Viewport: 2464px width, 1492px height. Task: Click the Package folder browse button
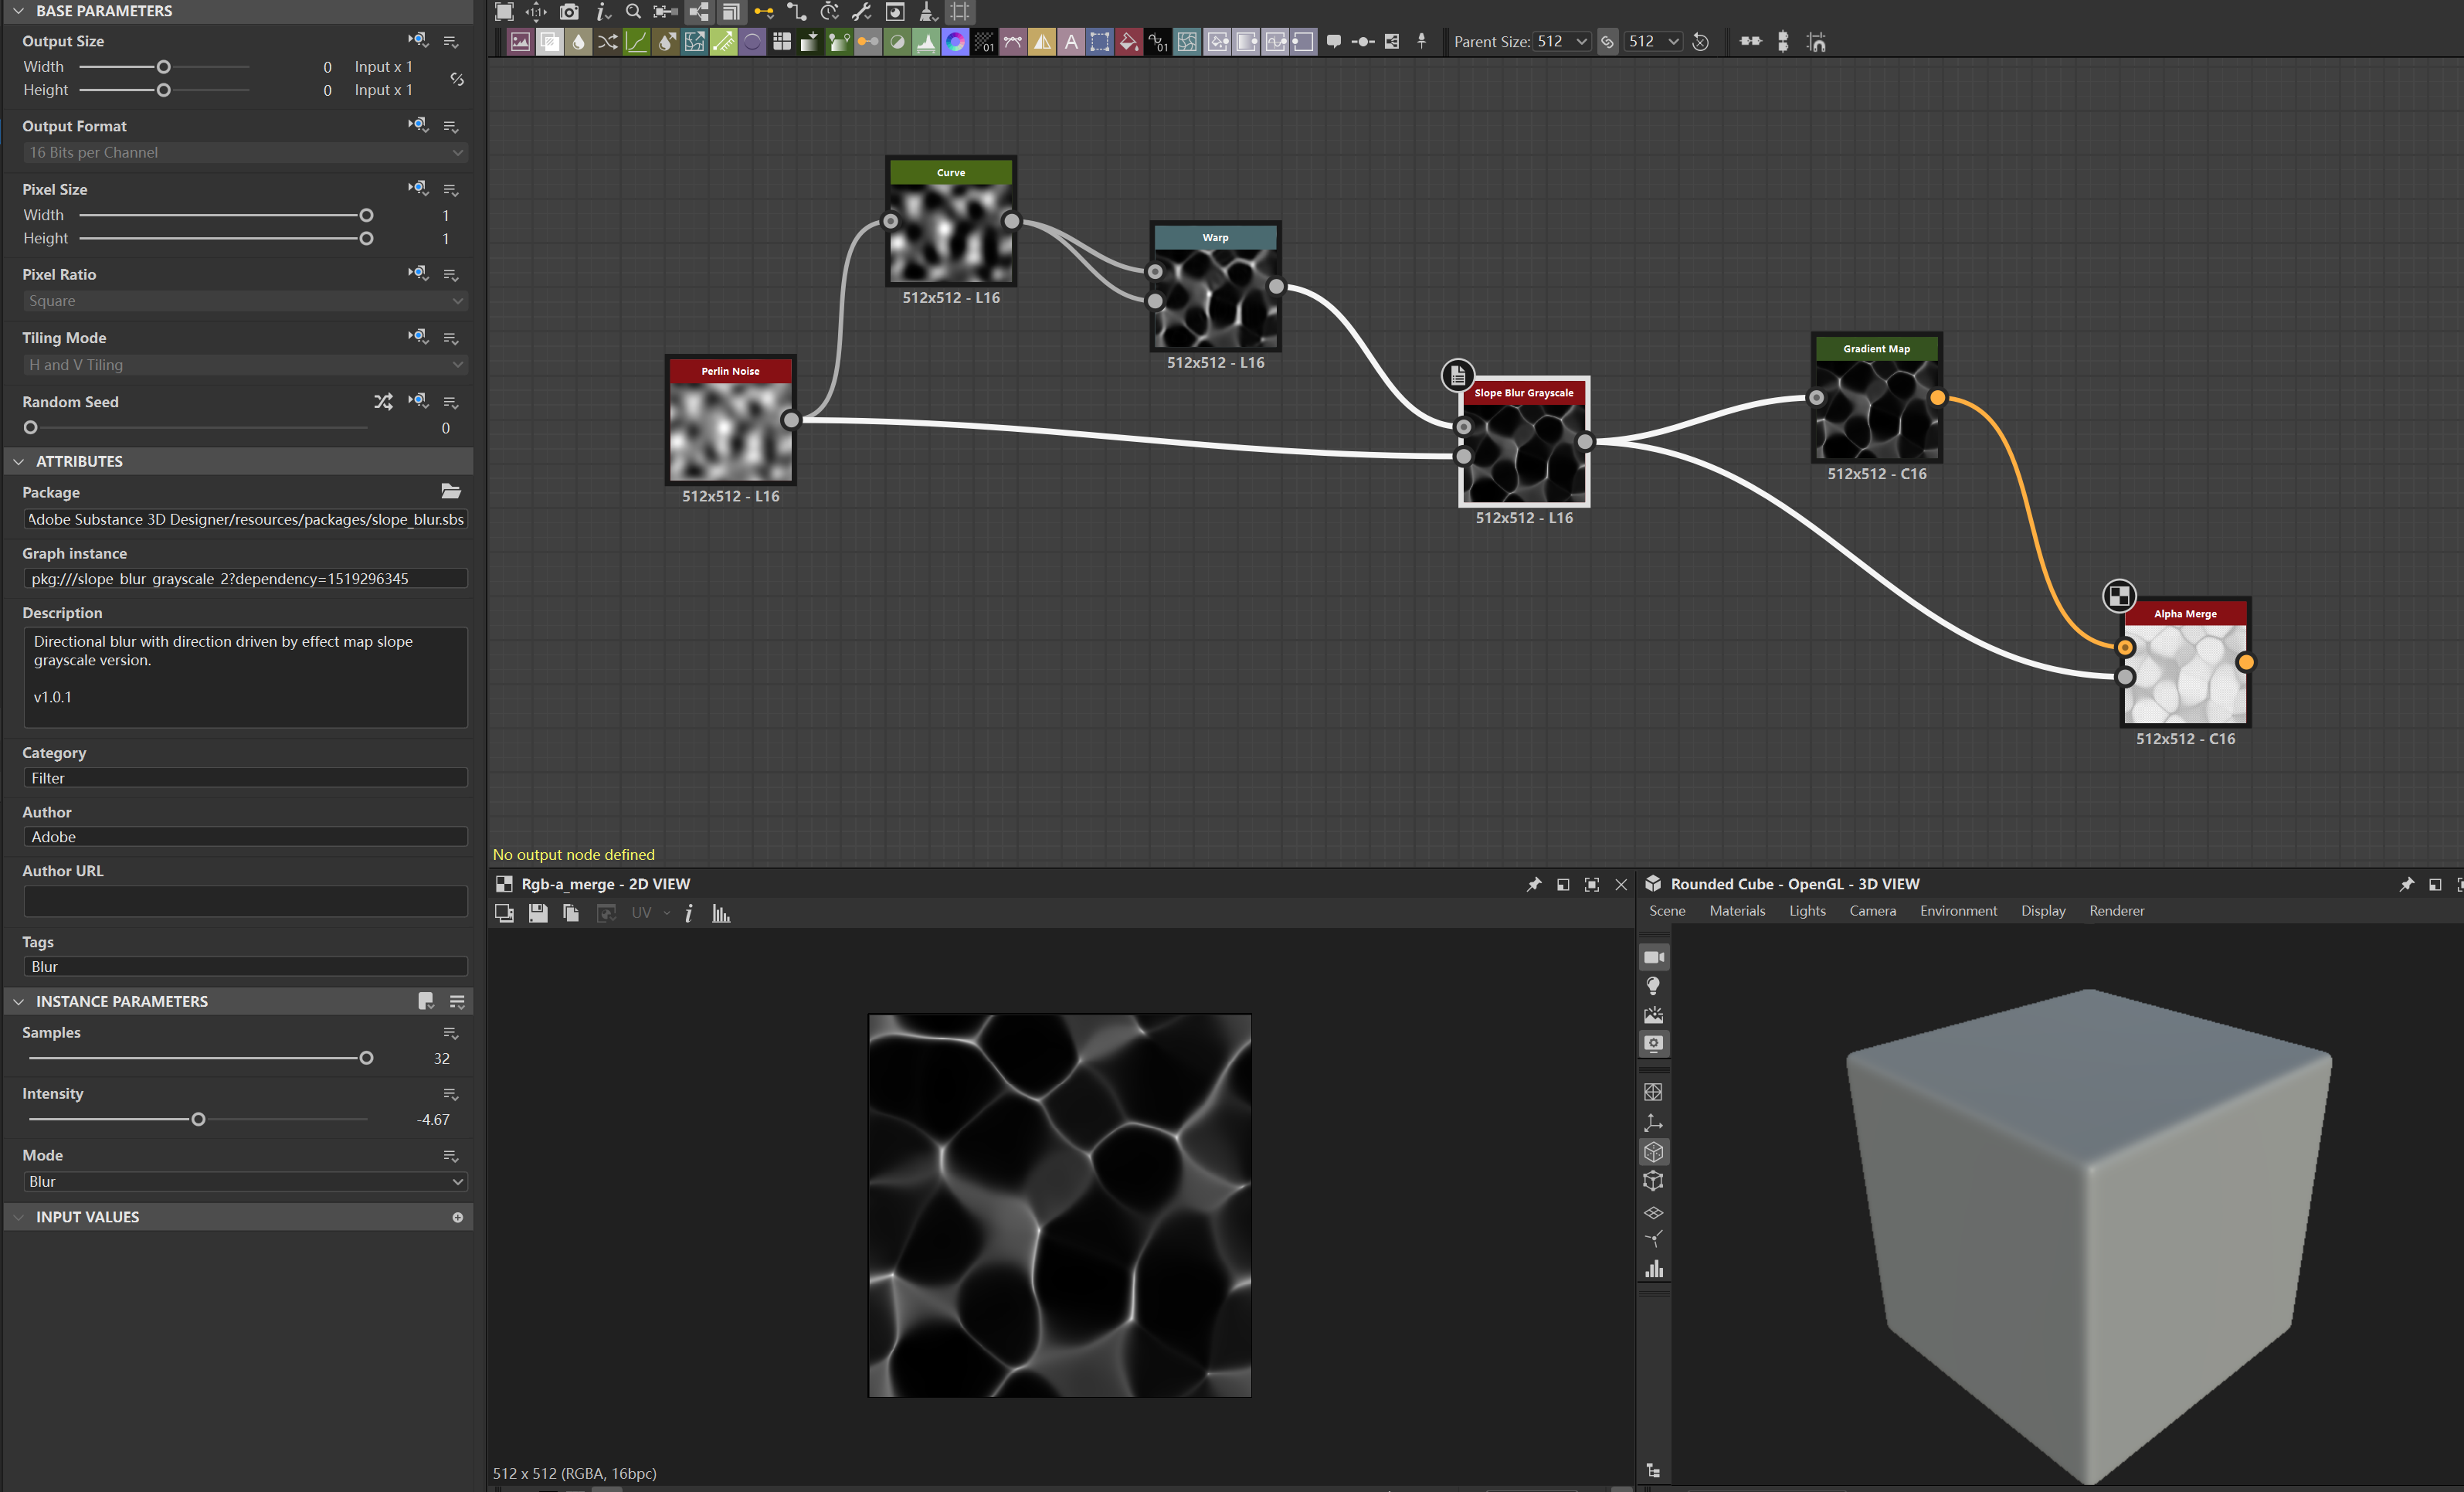pyautogui.click(x=451, y=491)
